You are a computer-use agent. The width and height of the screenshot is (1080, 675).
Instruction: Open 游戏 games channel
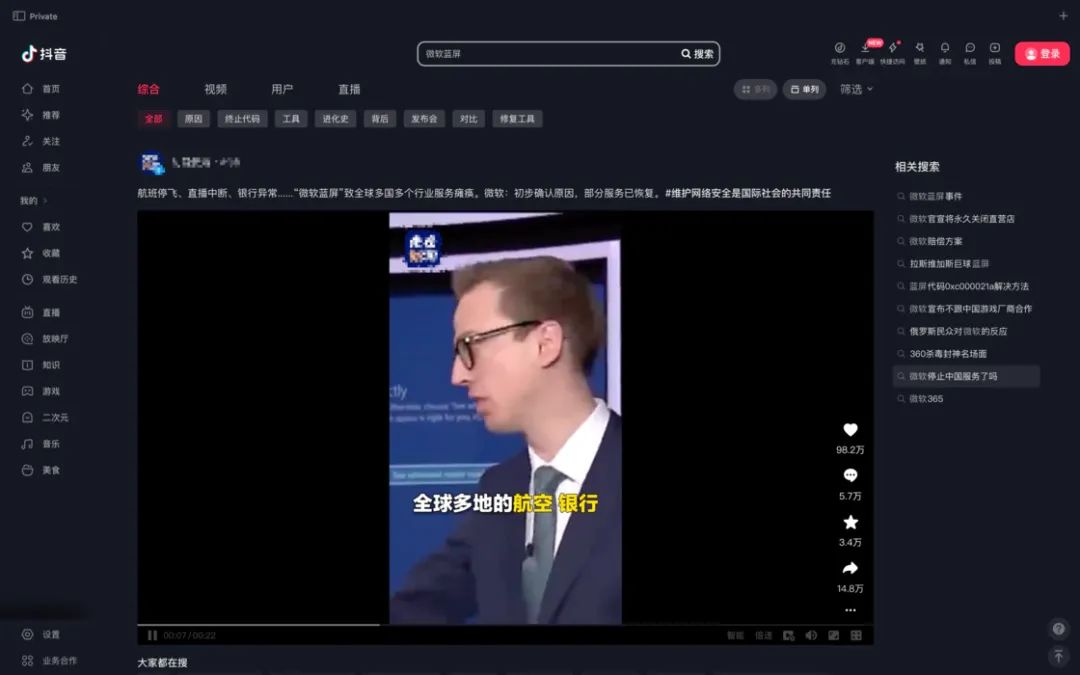pos(41,391)
